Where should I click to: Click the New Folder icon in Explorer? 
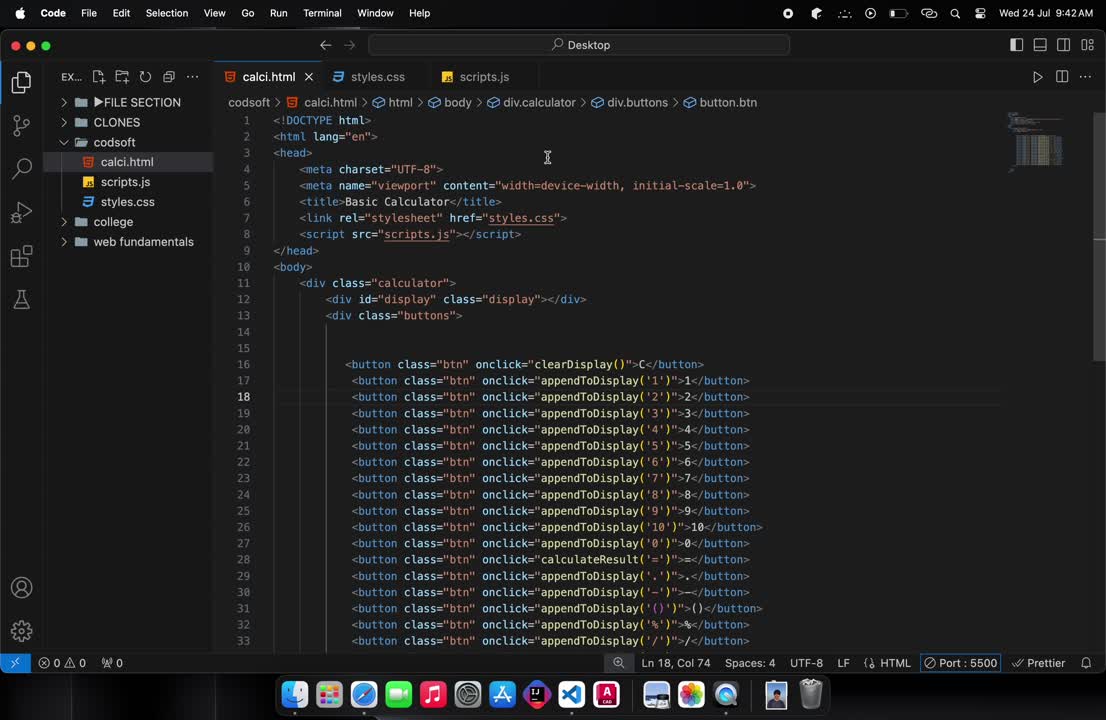click(x=122, y=77)
